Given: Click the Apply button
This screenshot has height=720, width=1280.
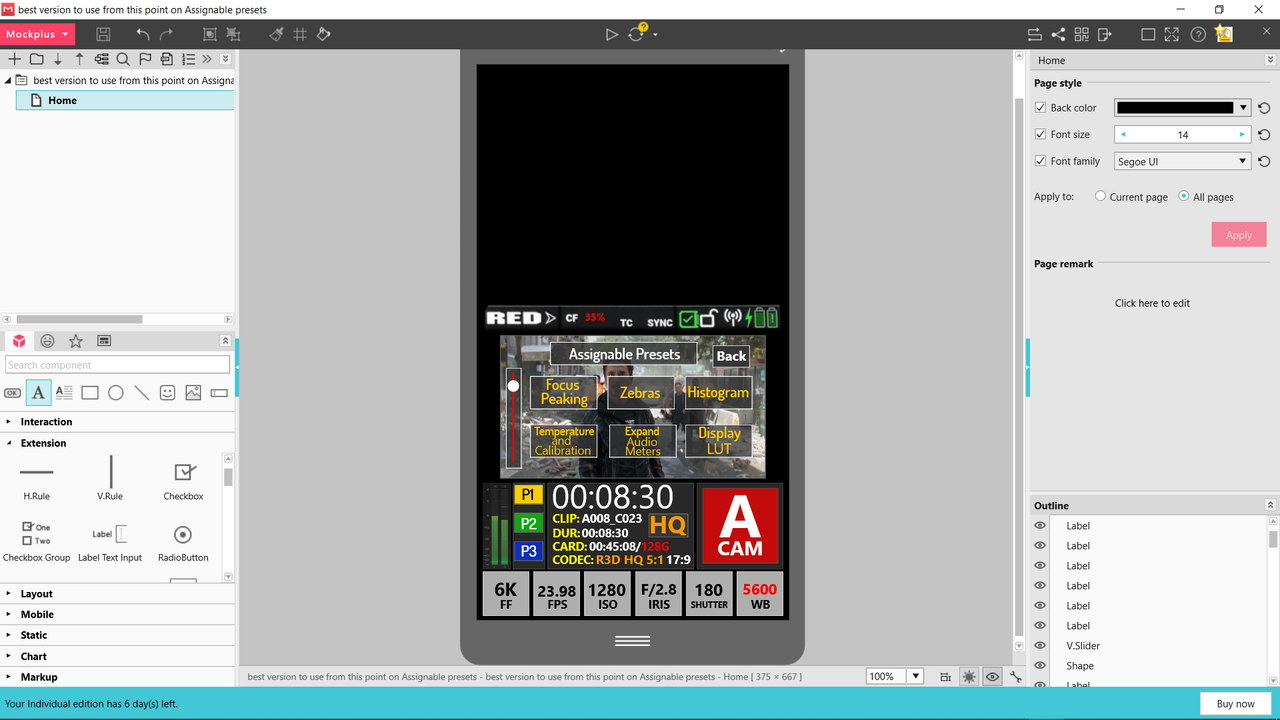Looking at the screenshot, I should (x=1239, y=235).
